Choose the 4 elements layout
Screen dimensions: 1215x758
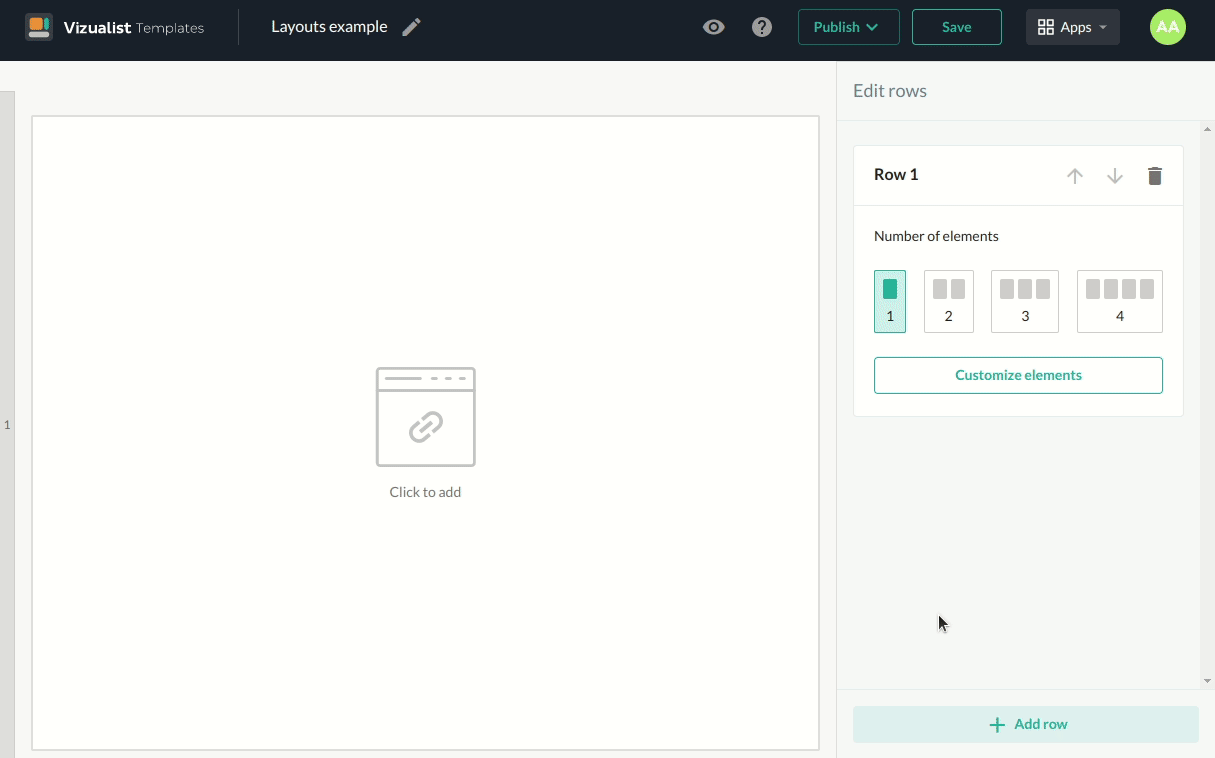click(1119, 301)
